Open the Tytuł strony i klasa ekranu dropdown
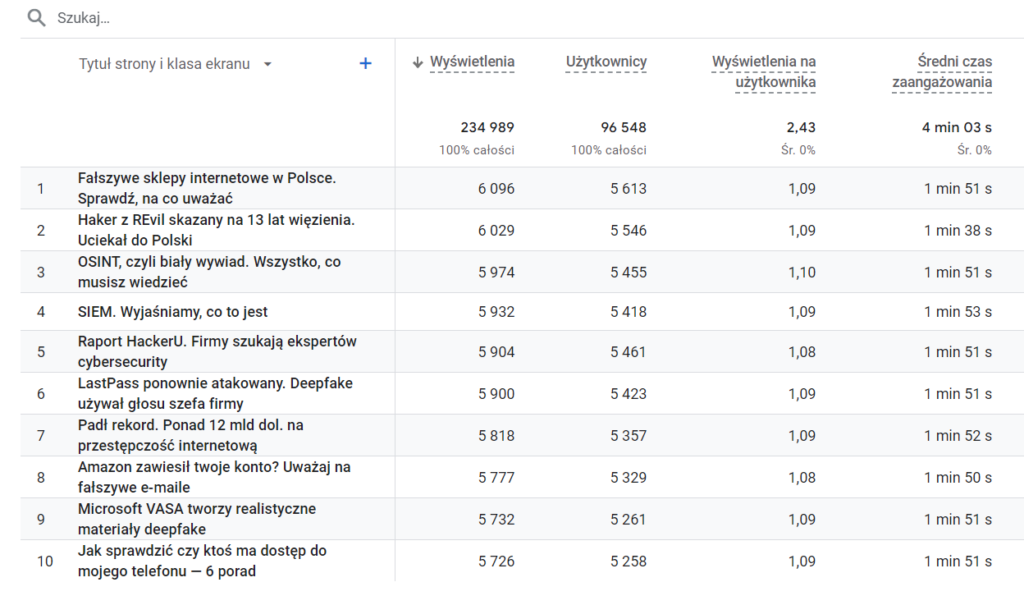This screenshot has width=1024, height=605. click(x=175, y=64)
